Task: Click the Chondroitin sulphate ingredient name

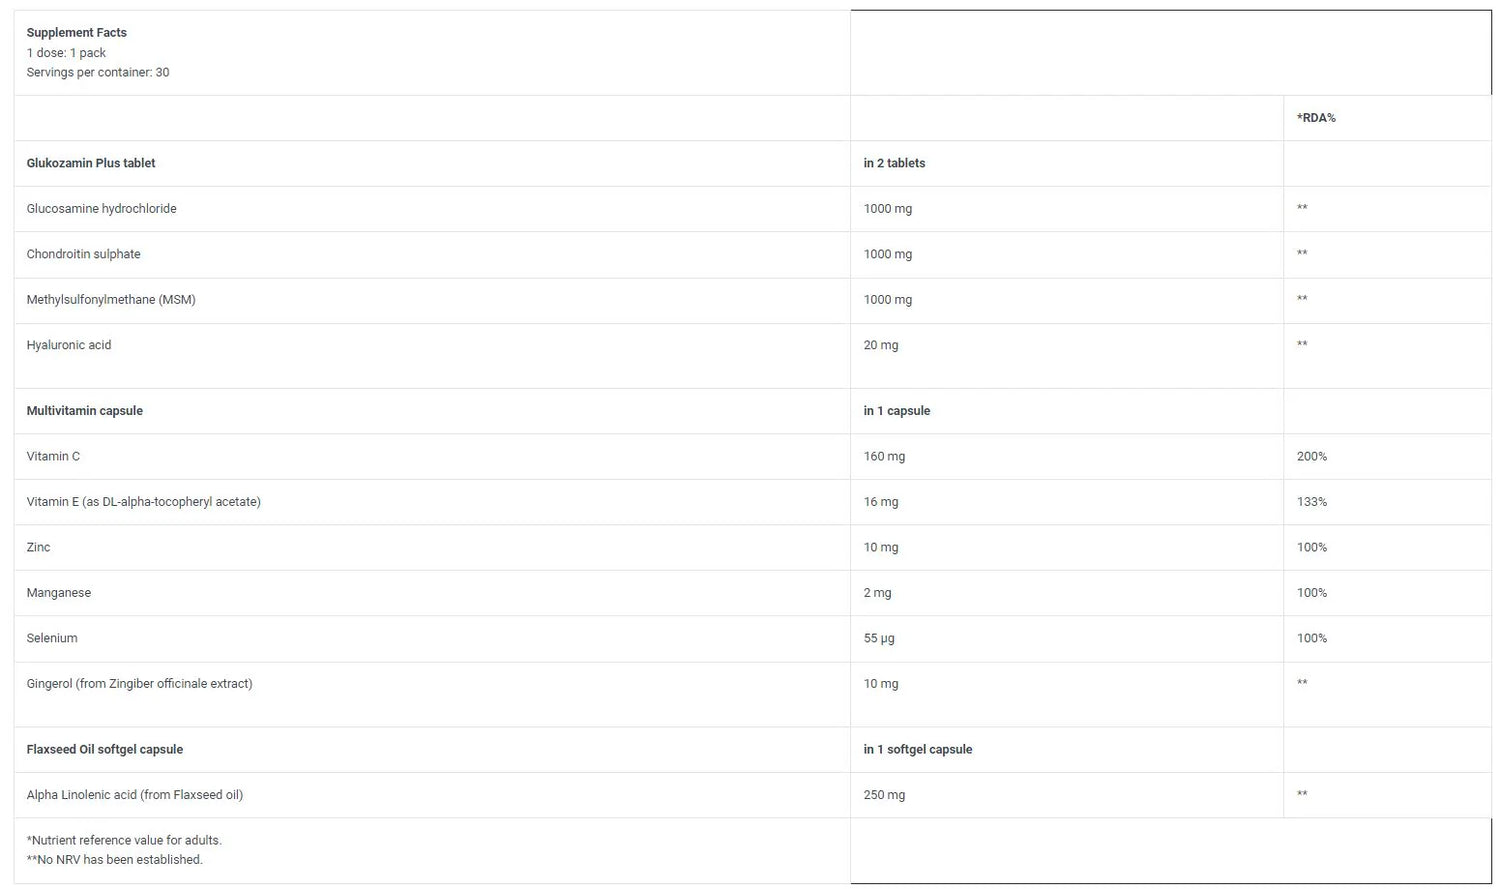Action: (83, 254)
